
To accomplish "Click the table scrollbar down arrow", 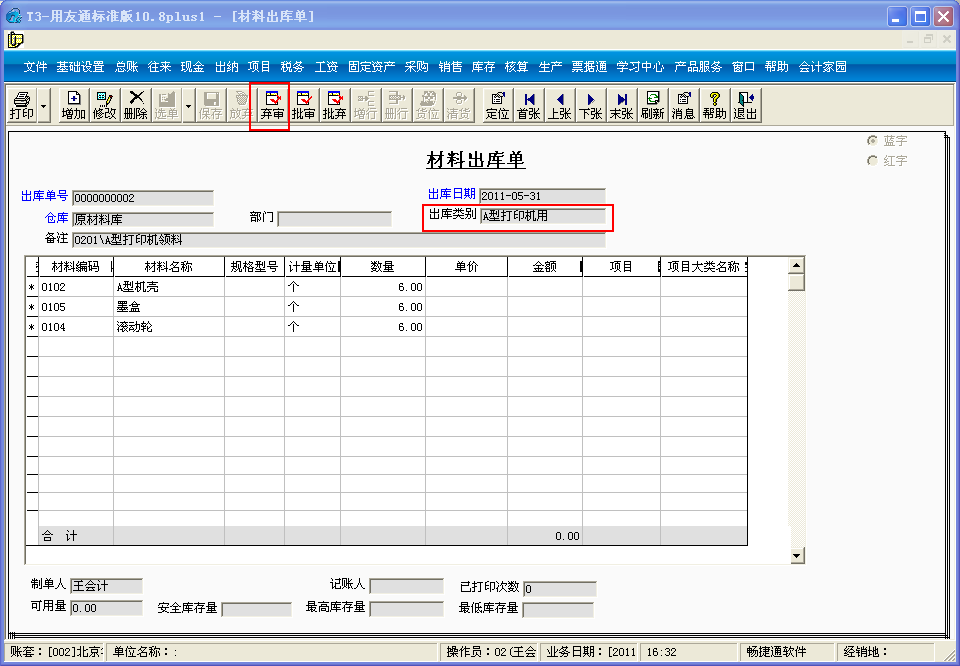I will pyautogui.click(x=797, y=555).
